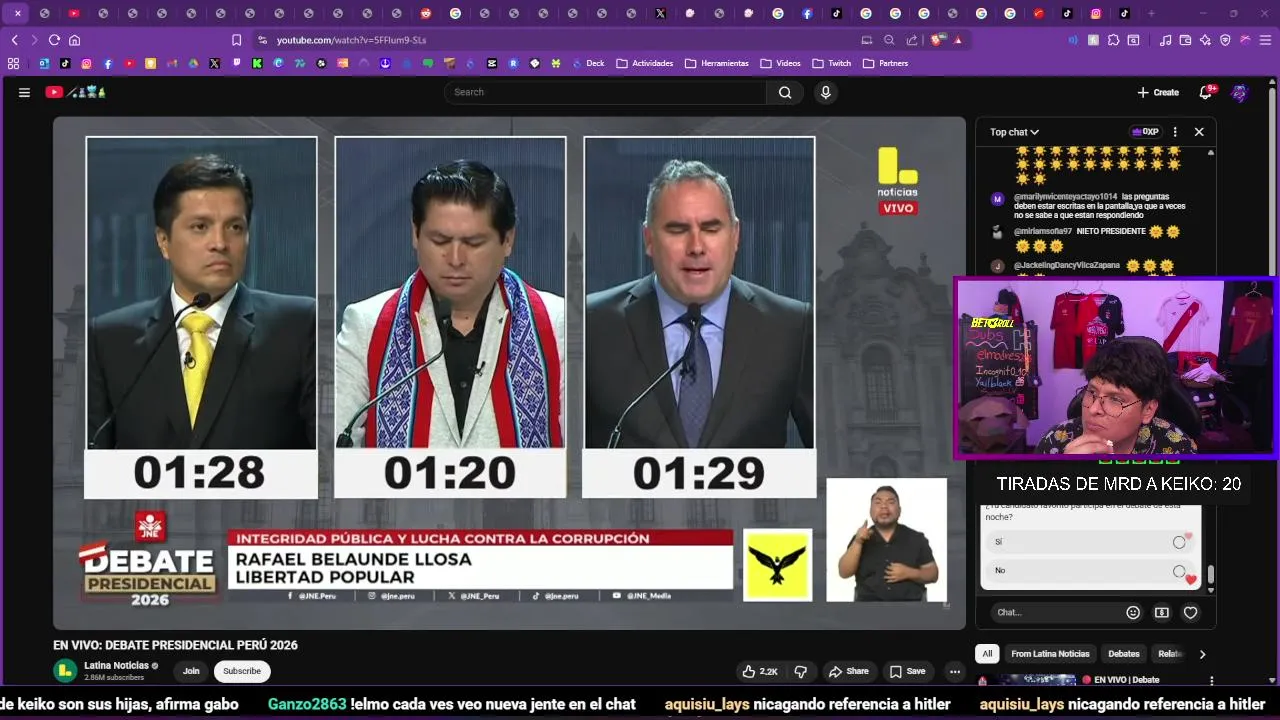The height and width of the screenshot is (720, 1280).
Task: Bookmark this page from address bar
Action: 236,40
